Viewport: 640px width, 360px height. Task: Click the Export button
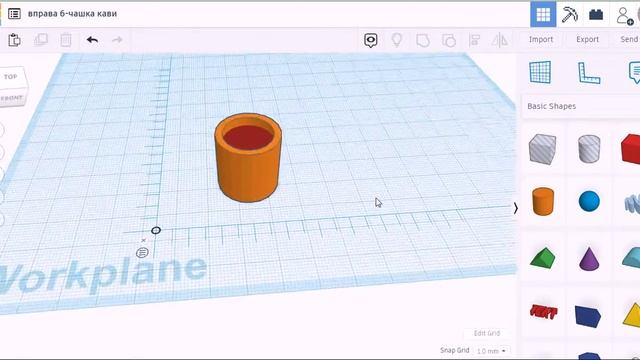click(587, 39)
